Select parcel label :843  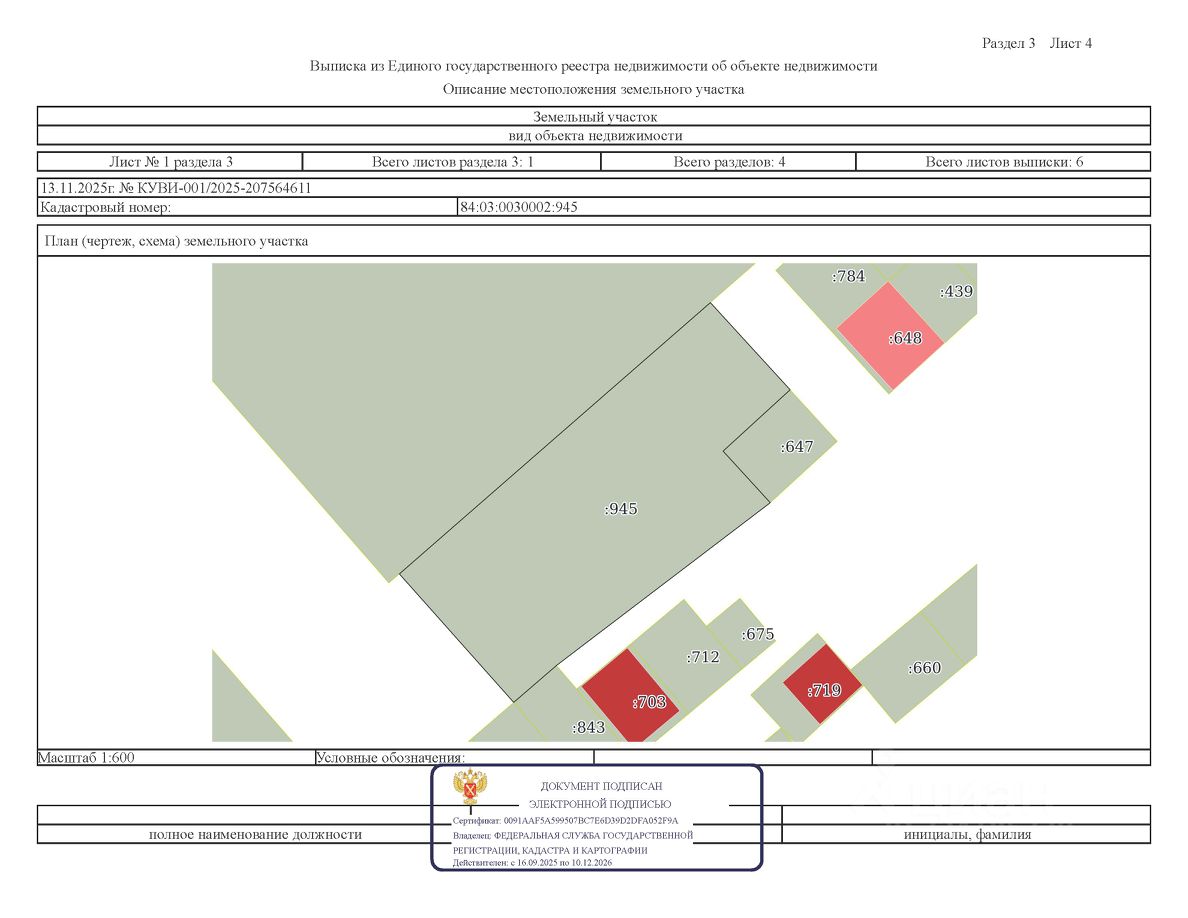[x=588, y=727]
